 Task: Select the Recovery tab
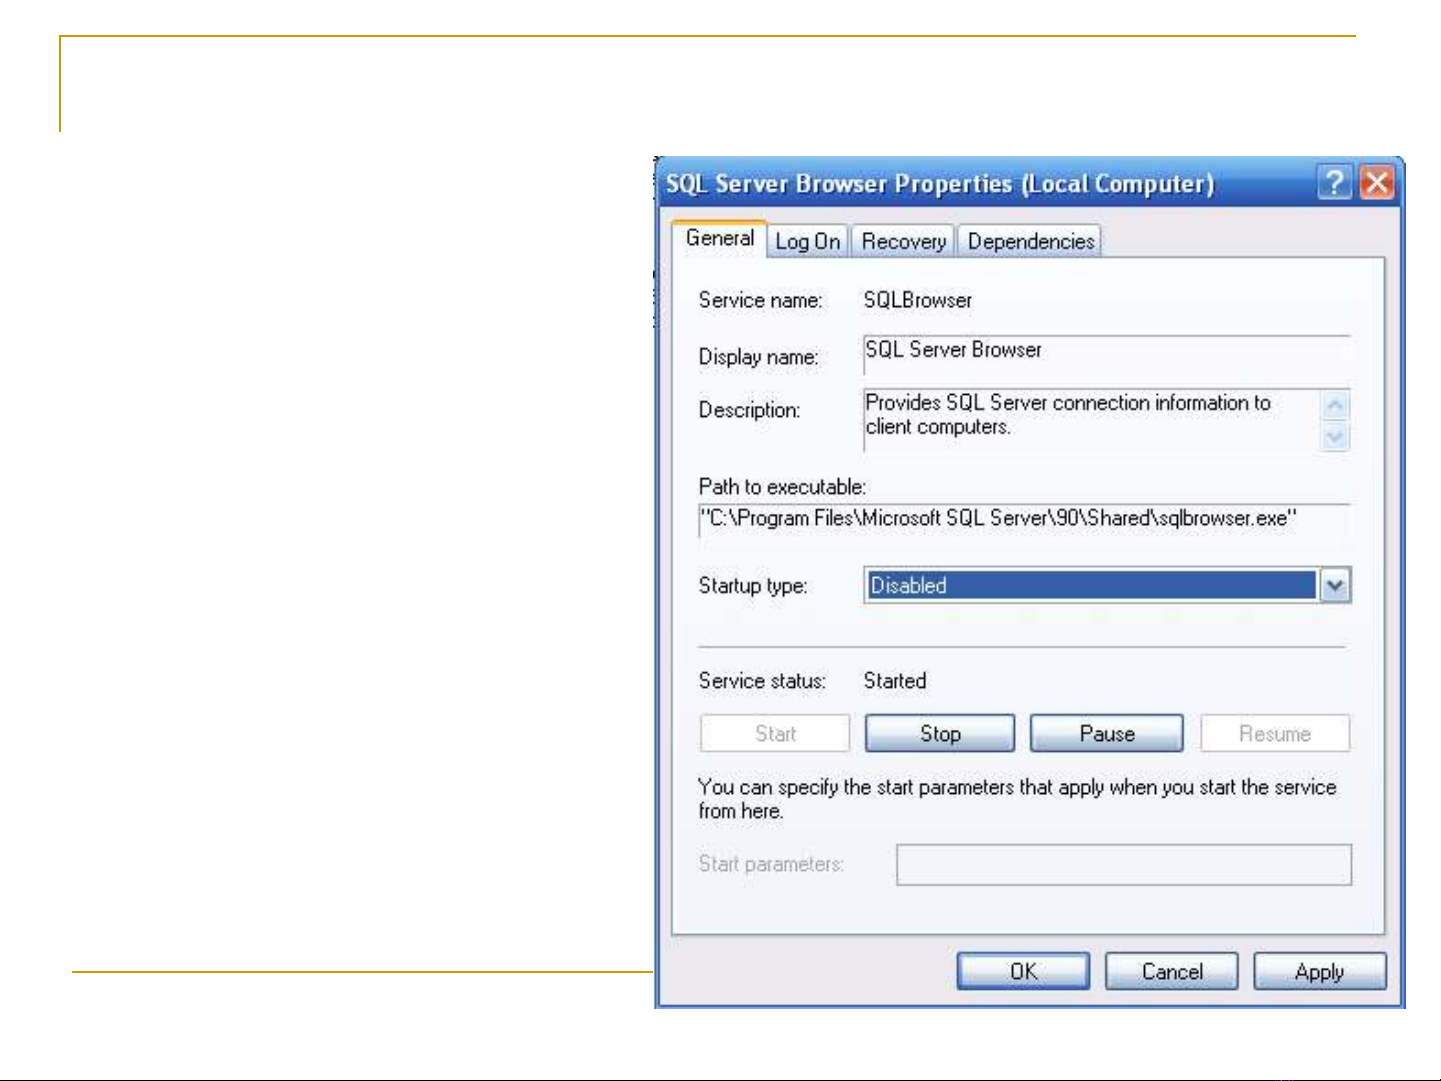903,242
